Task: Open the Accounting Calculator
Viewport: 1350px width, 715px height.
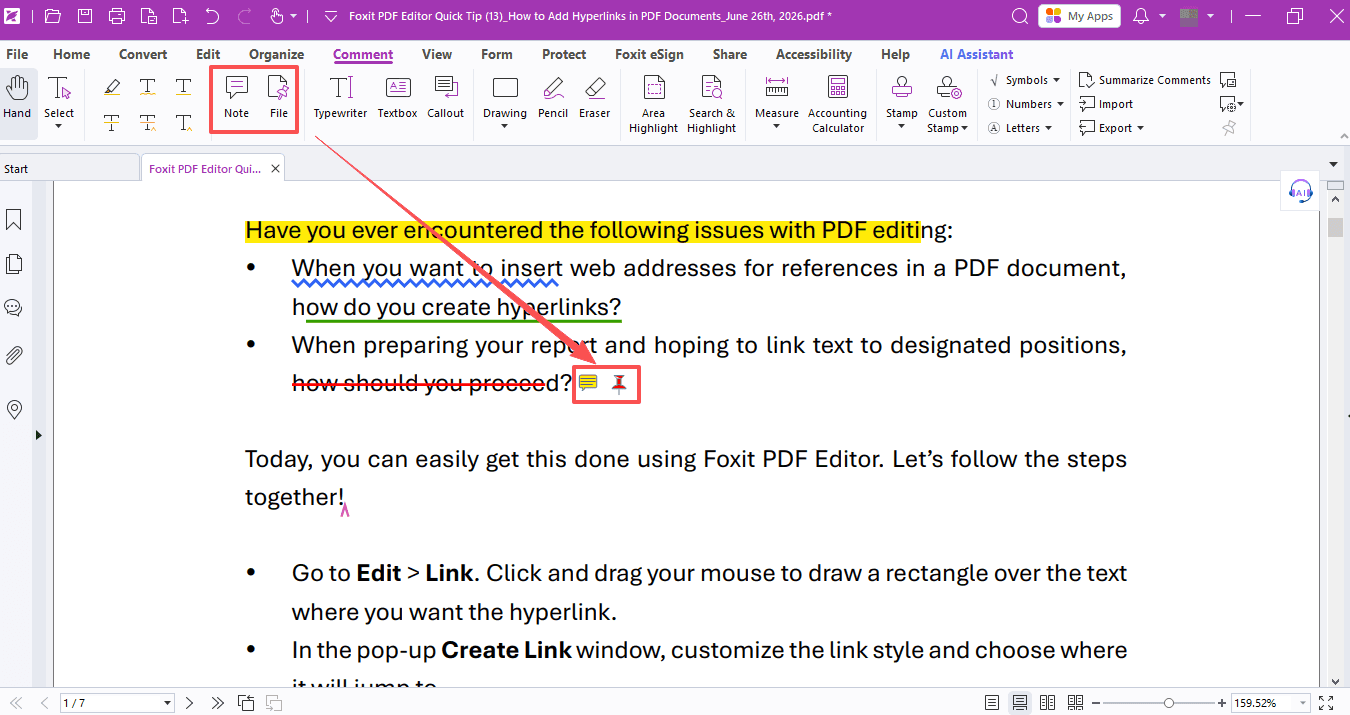Action: (838, 104)
